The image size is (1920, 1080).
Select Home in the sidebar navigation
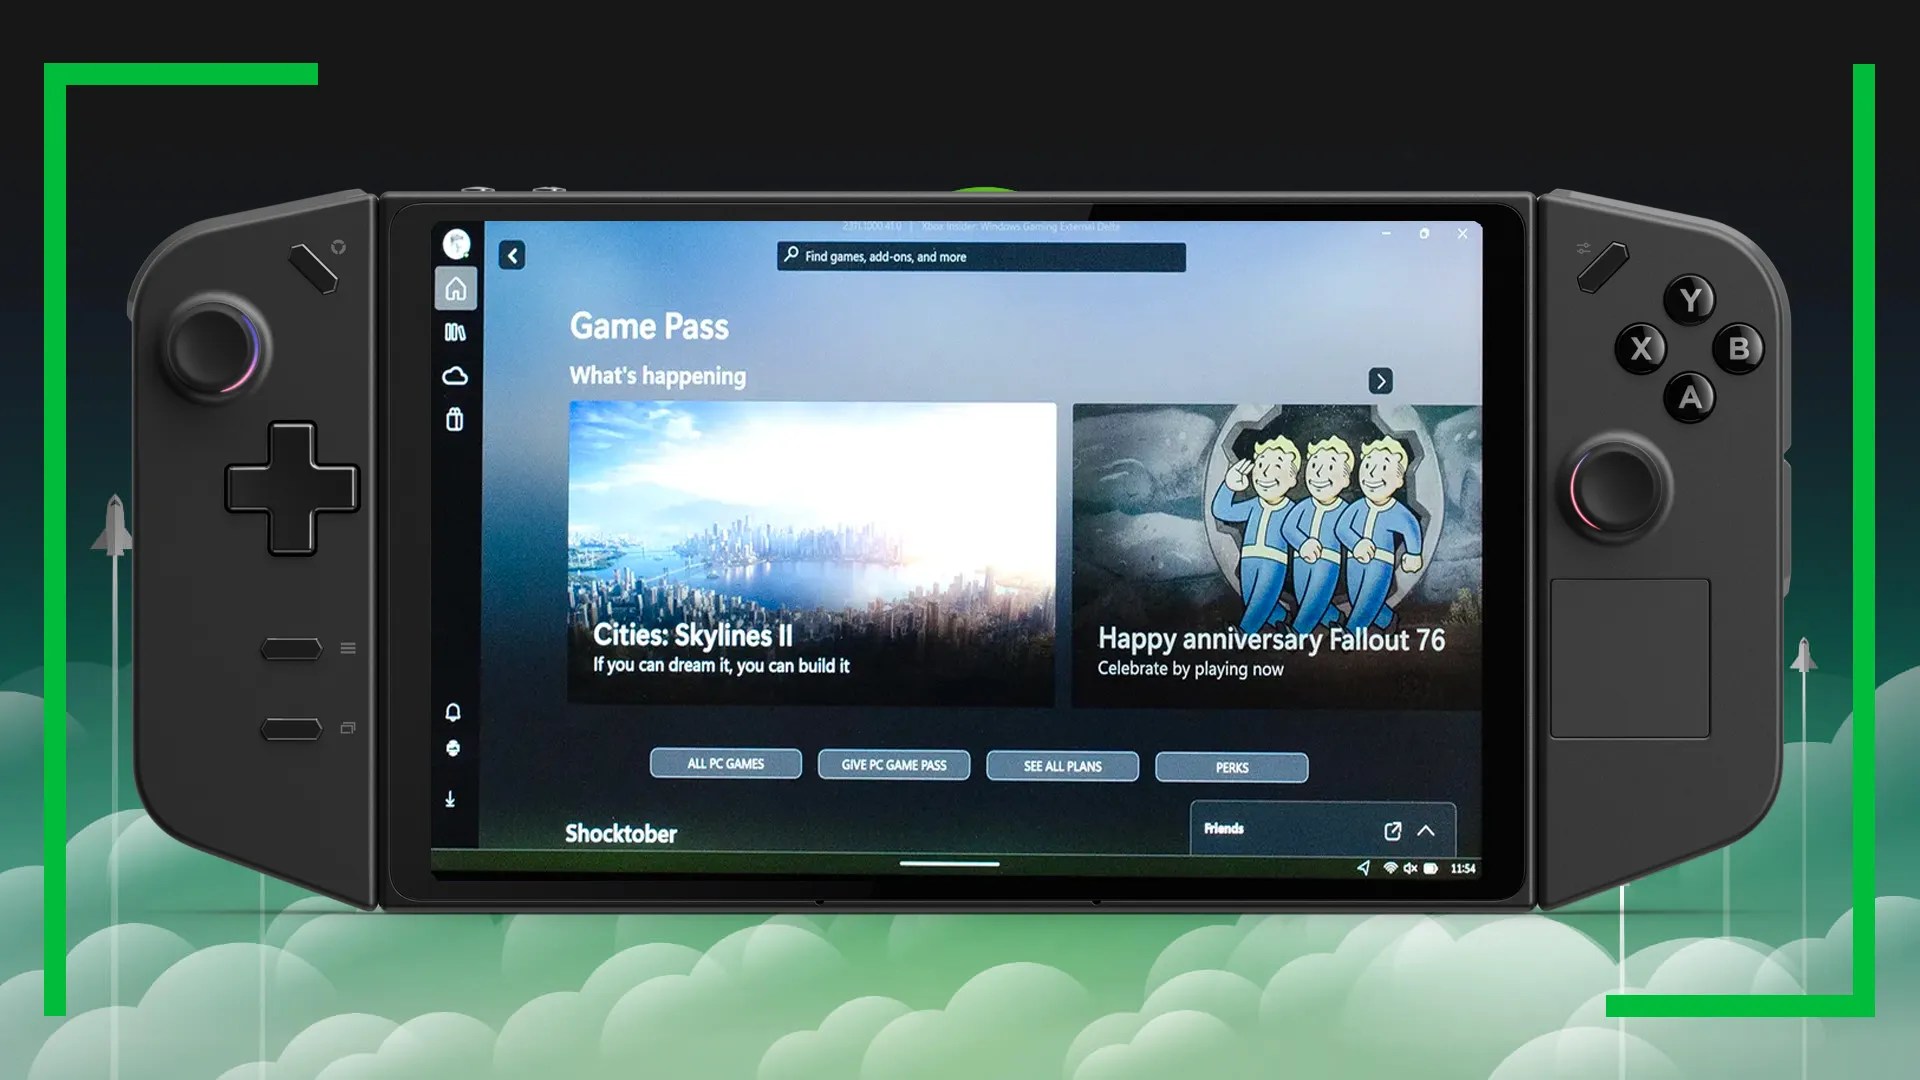[x=455, y=287]
